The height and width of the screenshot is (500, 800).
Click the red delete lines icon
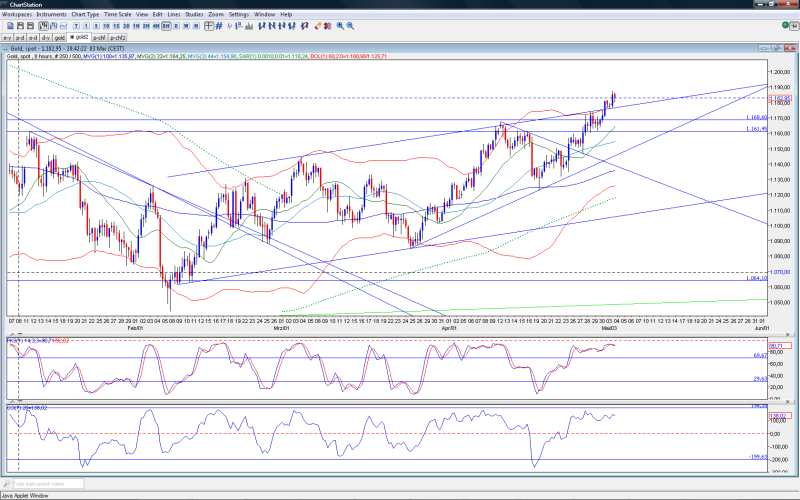click(x=328, y=26)
